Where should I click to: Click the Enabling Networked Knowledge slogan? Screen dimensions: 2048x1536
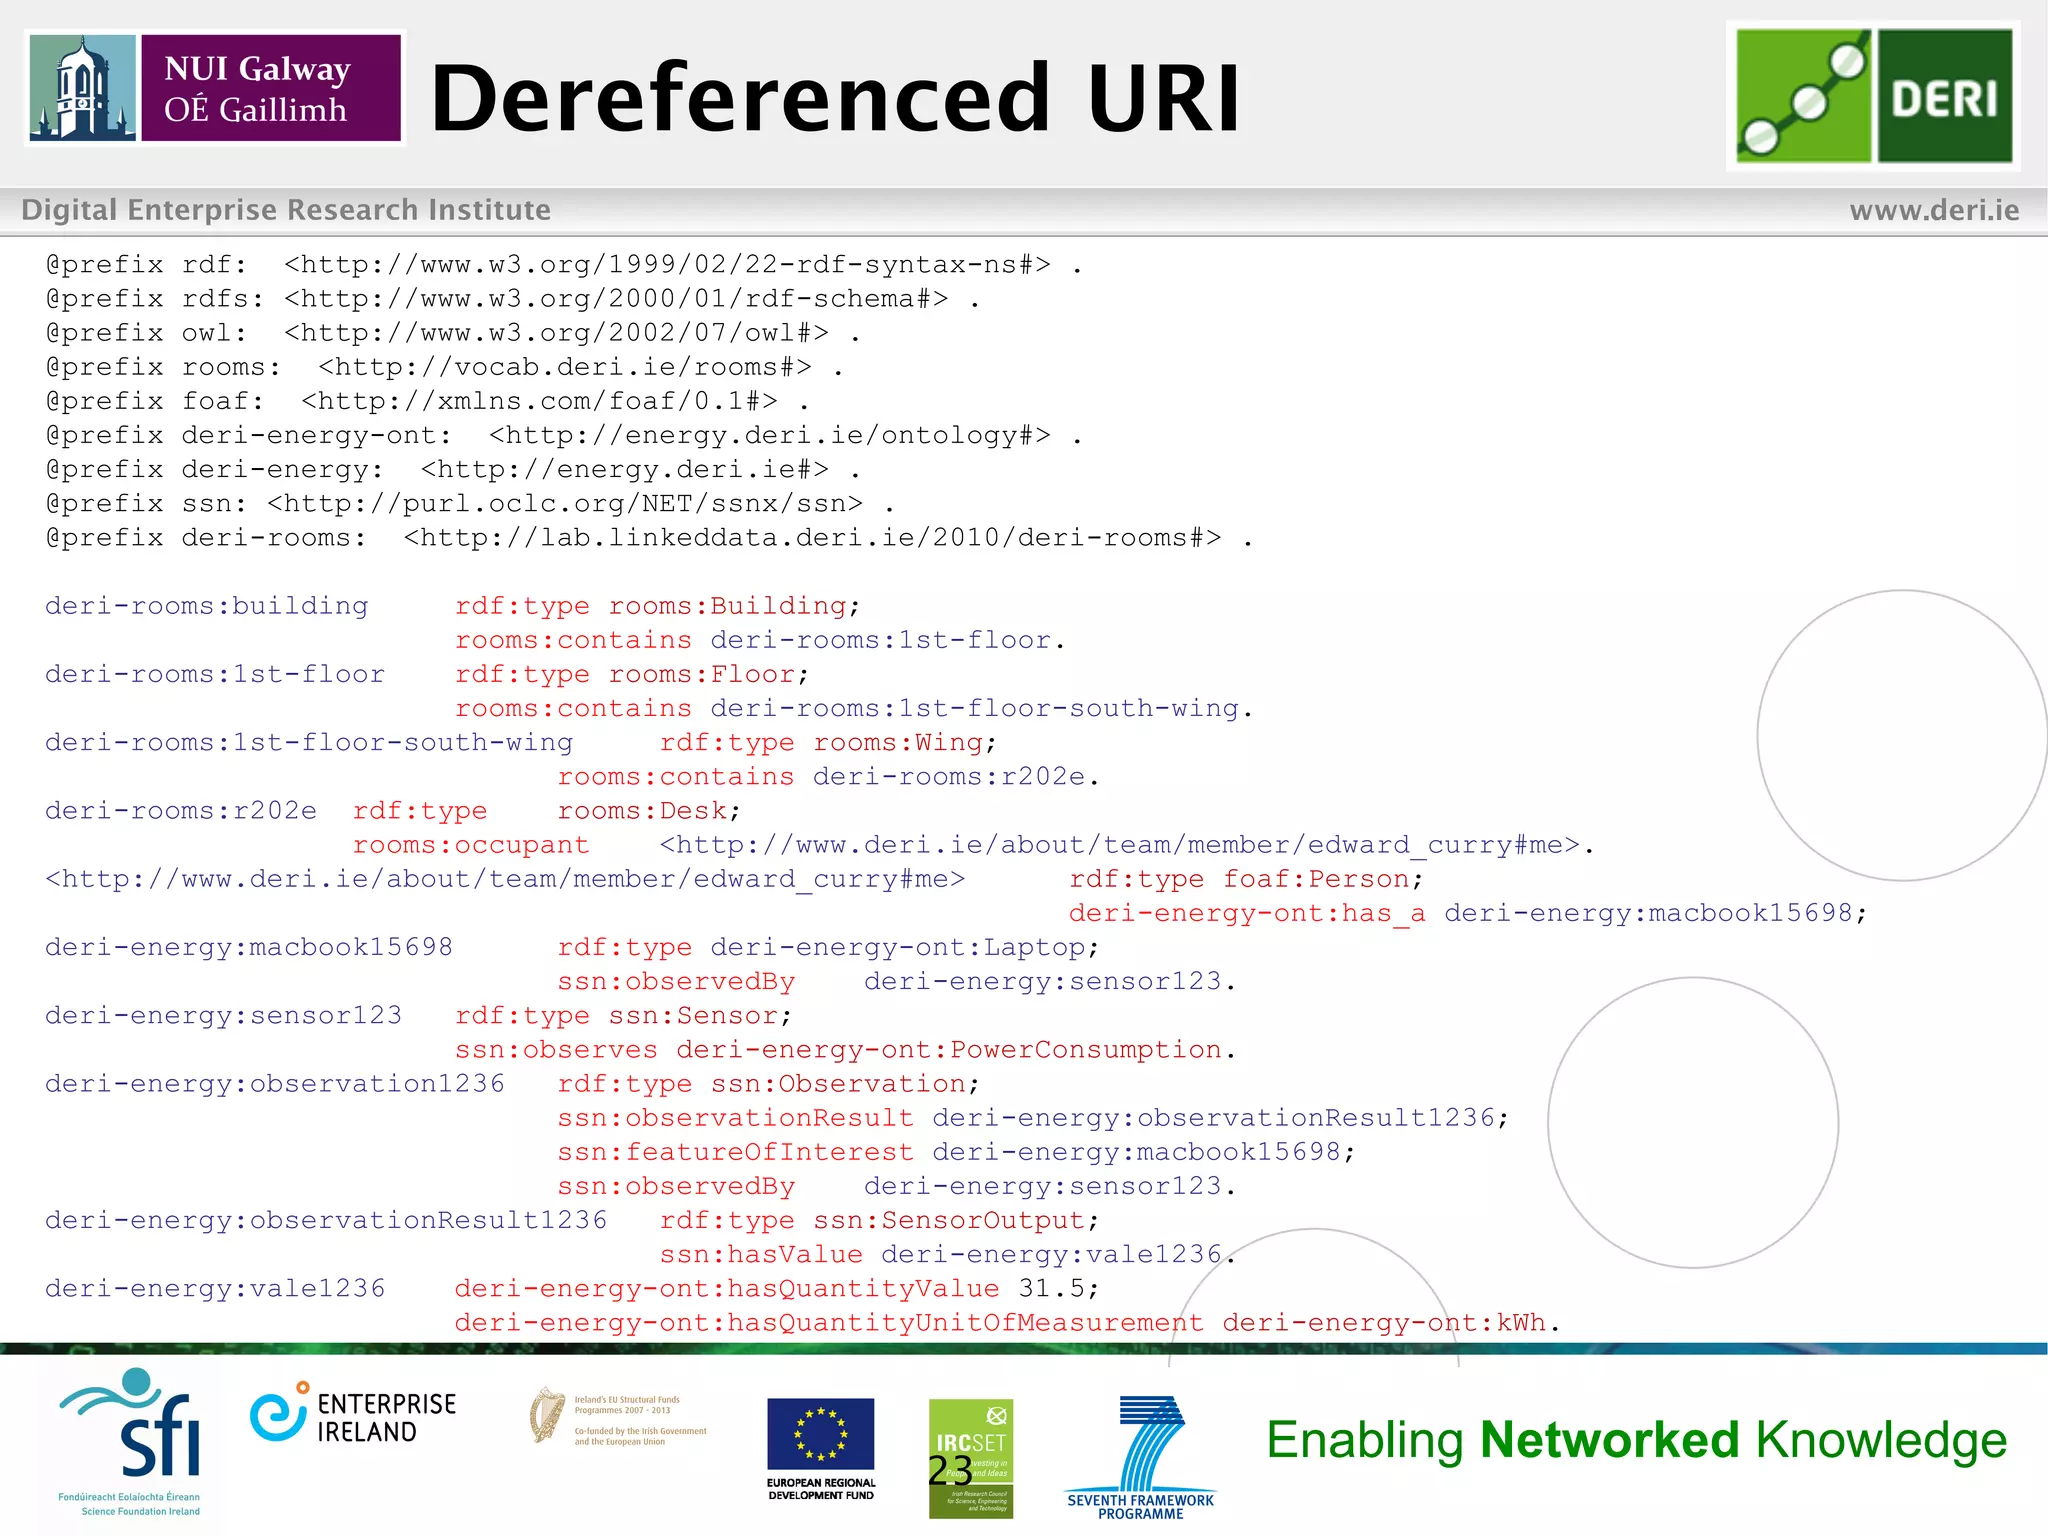[x=1636, y=1440]
